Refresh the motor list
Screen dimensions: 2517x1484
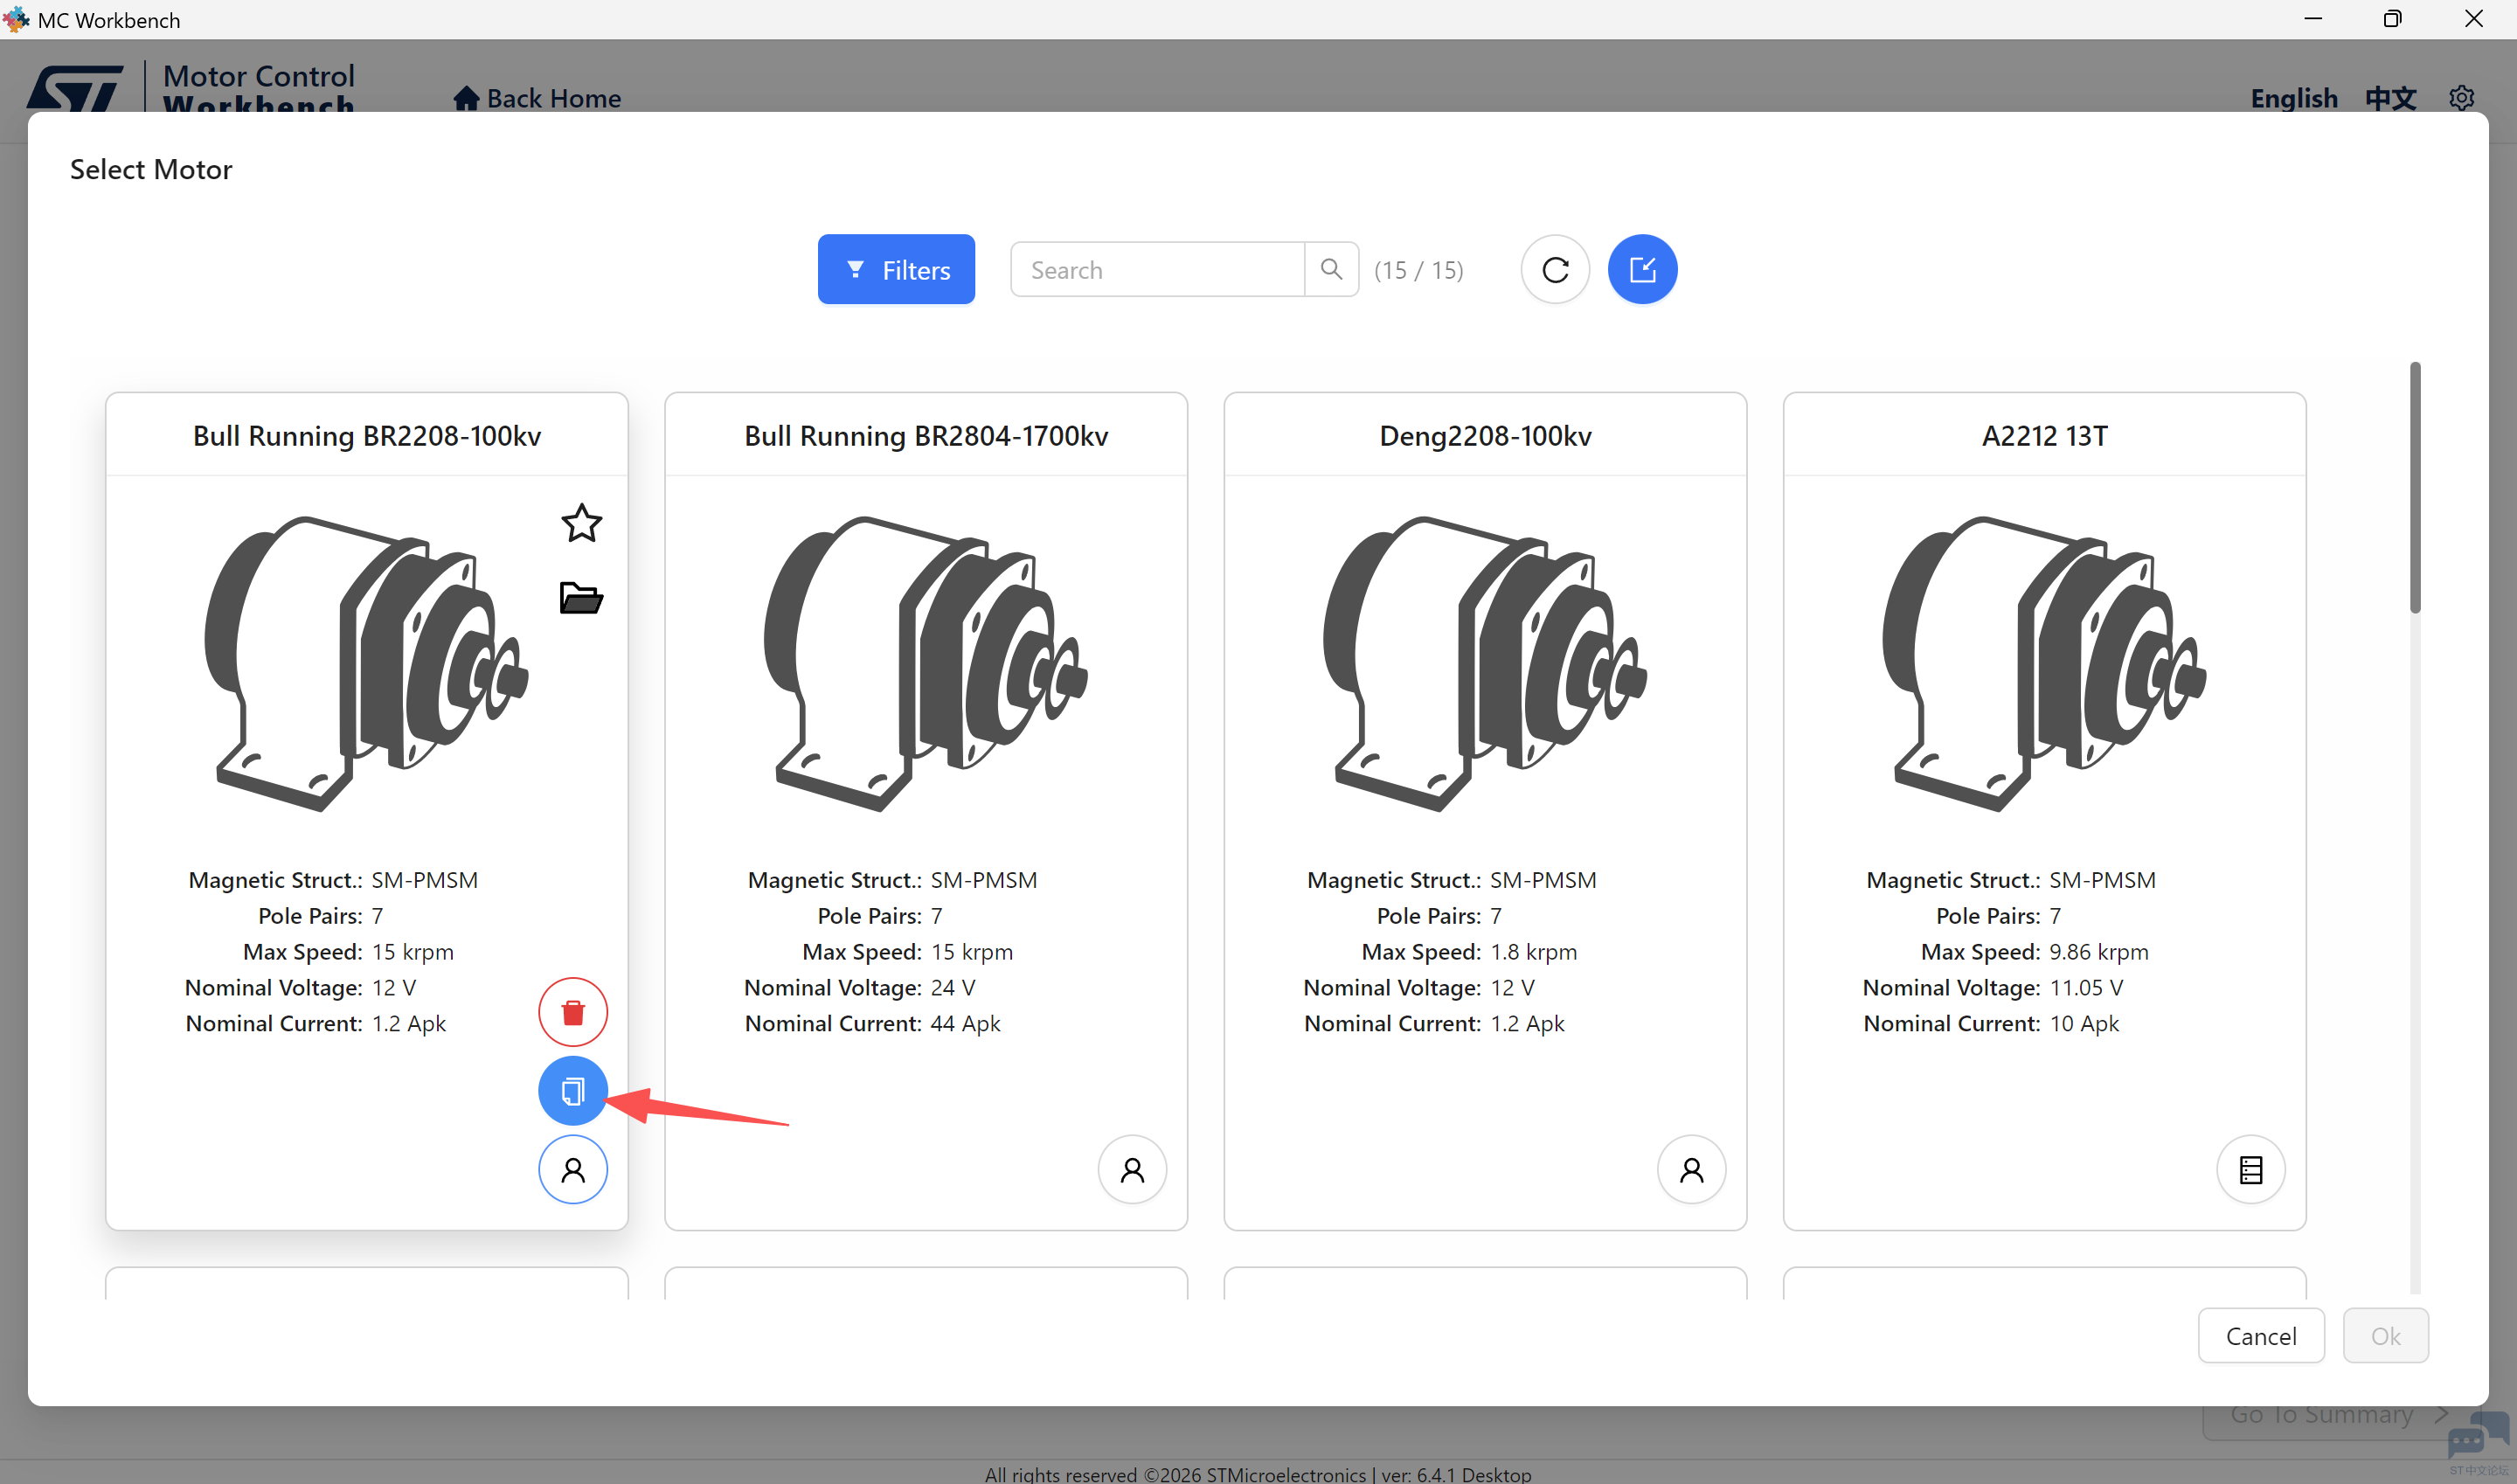coord(1555,269)
